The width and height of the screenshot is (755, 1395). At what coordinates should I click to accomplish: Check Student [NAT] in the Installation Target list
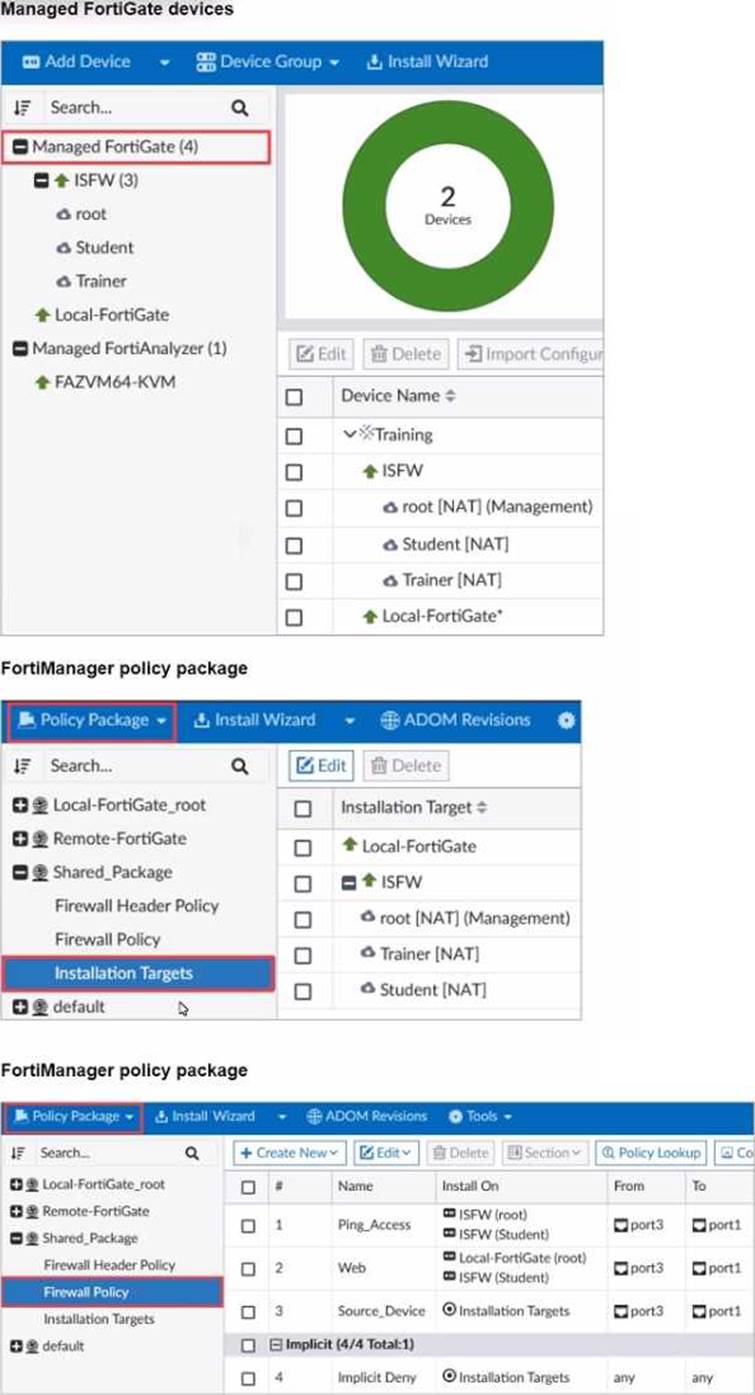pyautogui.click(x=303, y=992)
